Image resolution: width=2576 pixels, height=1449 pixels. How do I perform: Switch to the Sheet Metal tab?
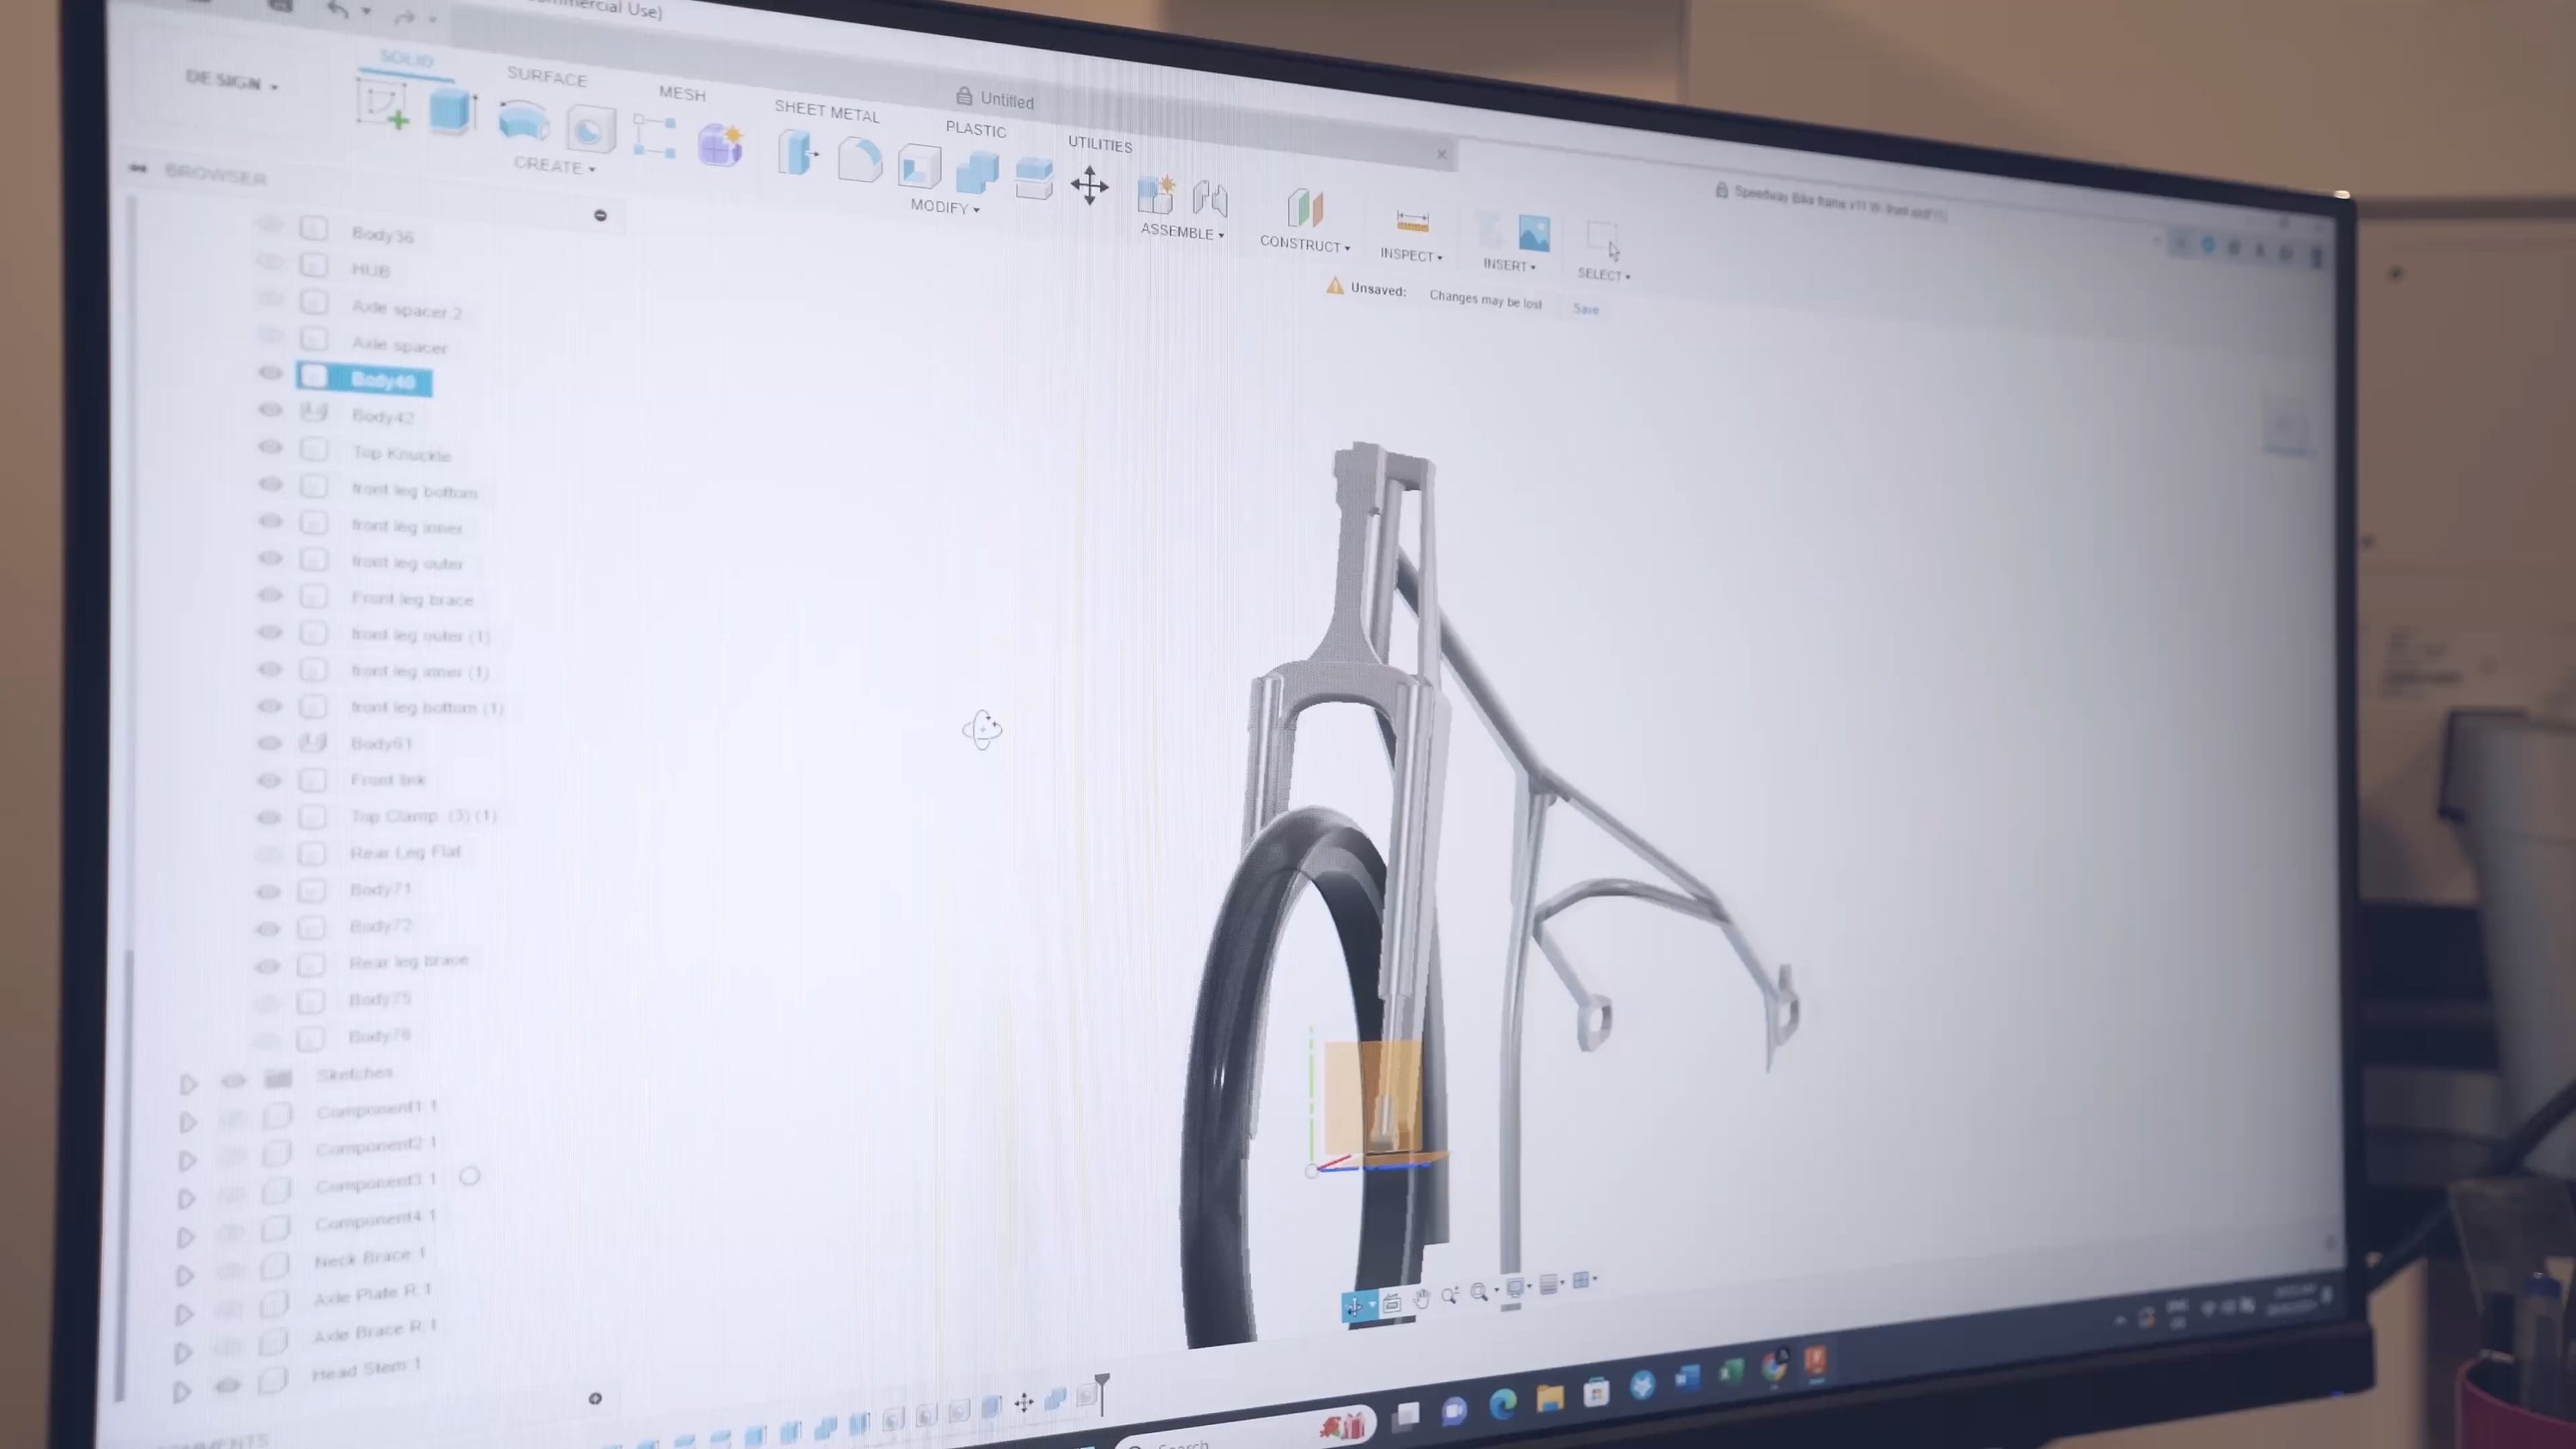tap(826, 111)
